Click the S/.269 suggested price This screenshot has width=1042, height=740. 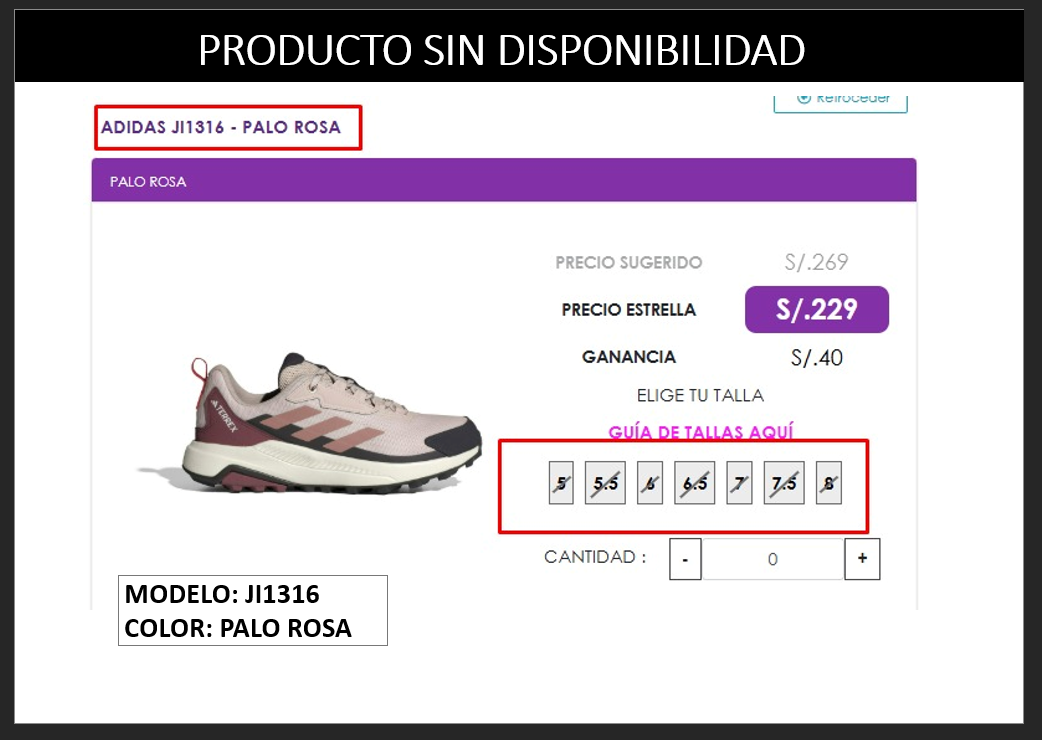[816, 262]
